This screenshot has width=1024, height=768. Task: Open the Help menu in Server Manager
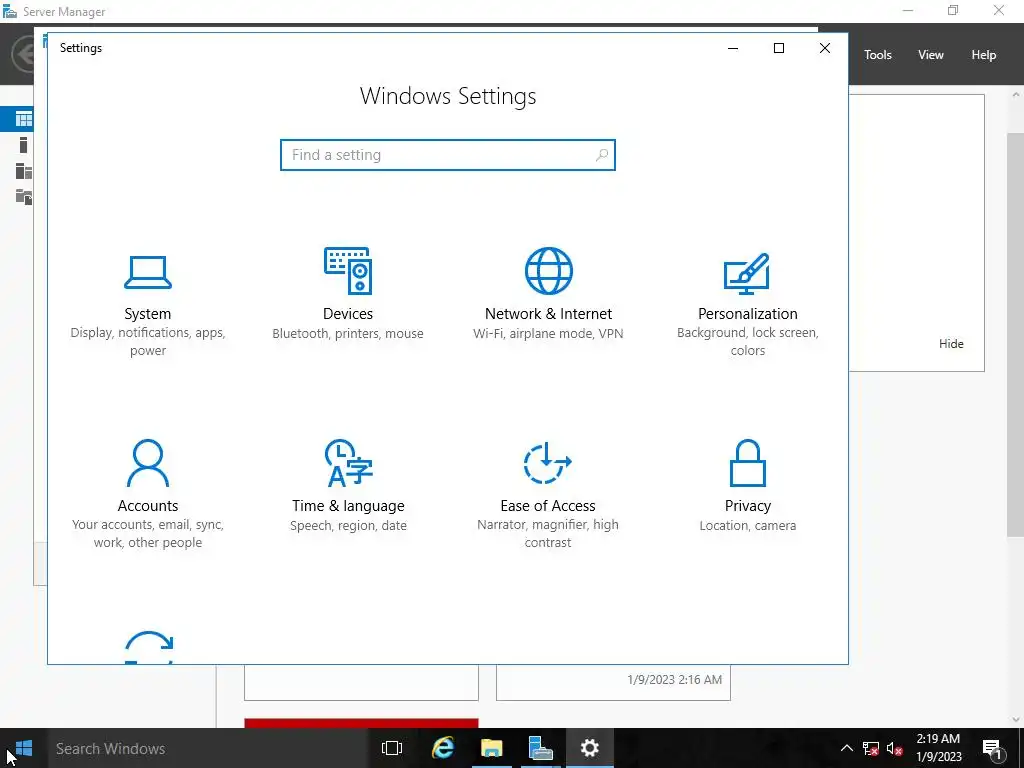(984, 55)
